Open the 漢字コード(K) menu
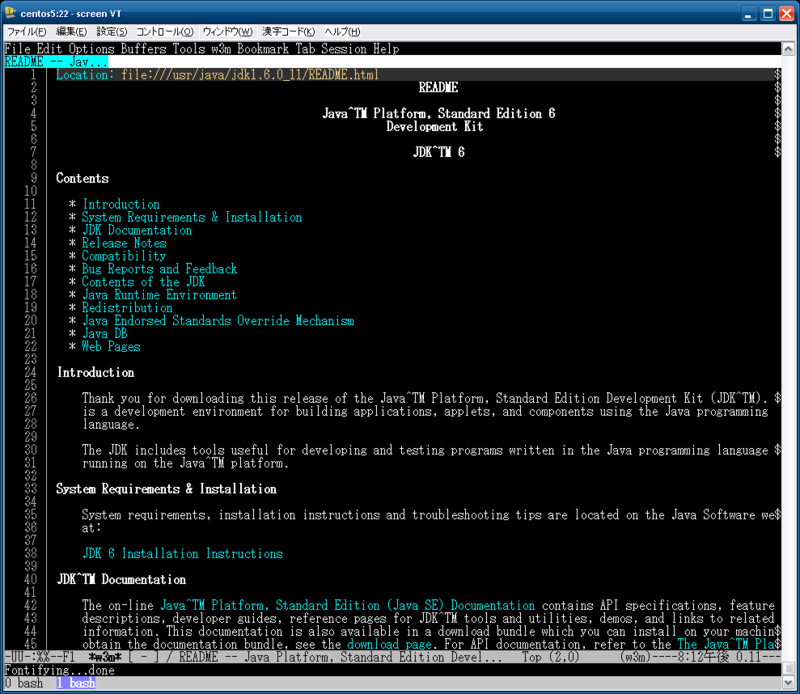This screenshot has height=694, width=800. [289, 32]
